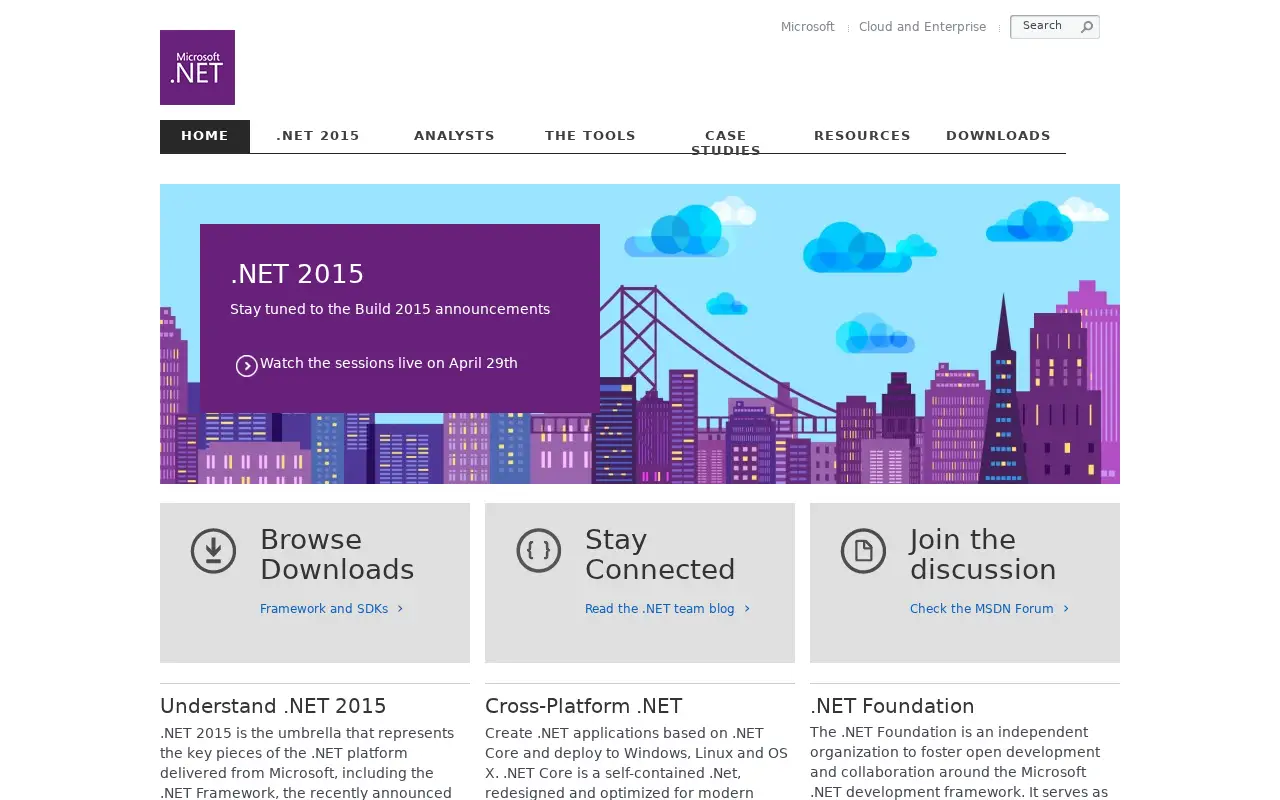Open the HOME navigation tab
This screenshot has width=1280, height=800.
click(205, 136)
